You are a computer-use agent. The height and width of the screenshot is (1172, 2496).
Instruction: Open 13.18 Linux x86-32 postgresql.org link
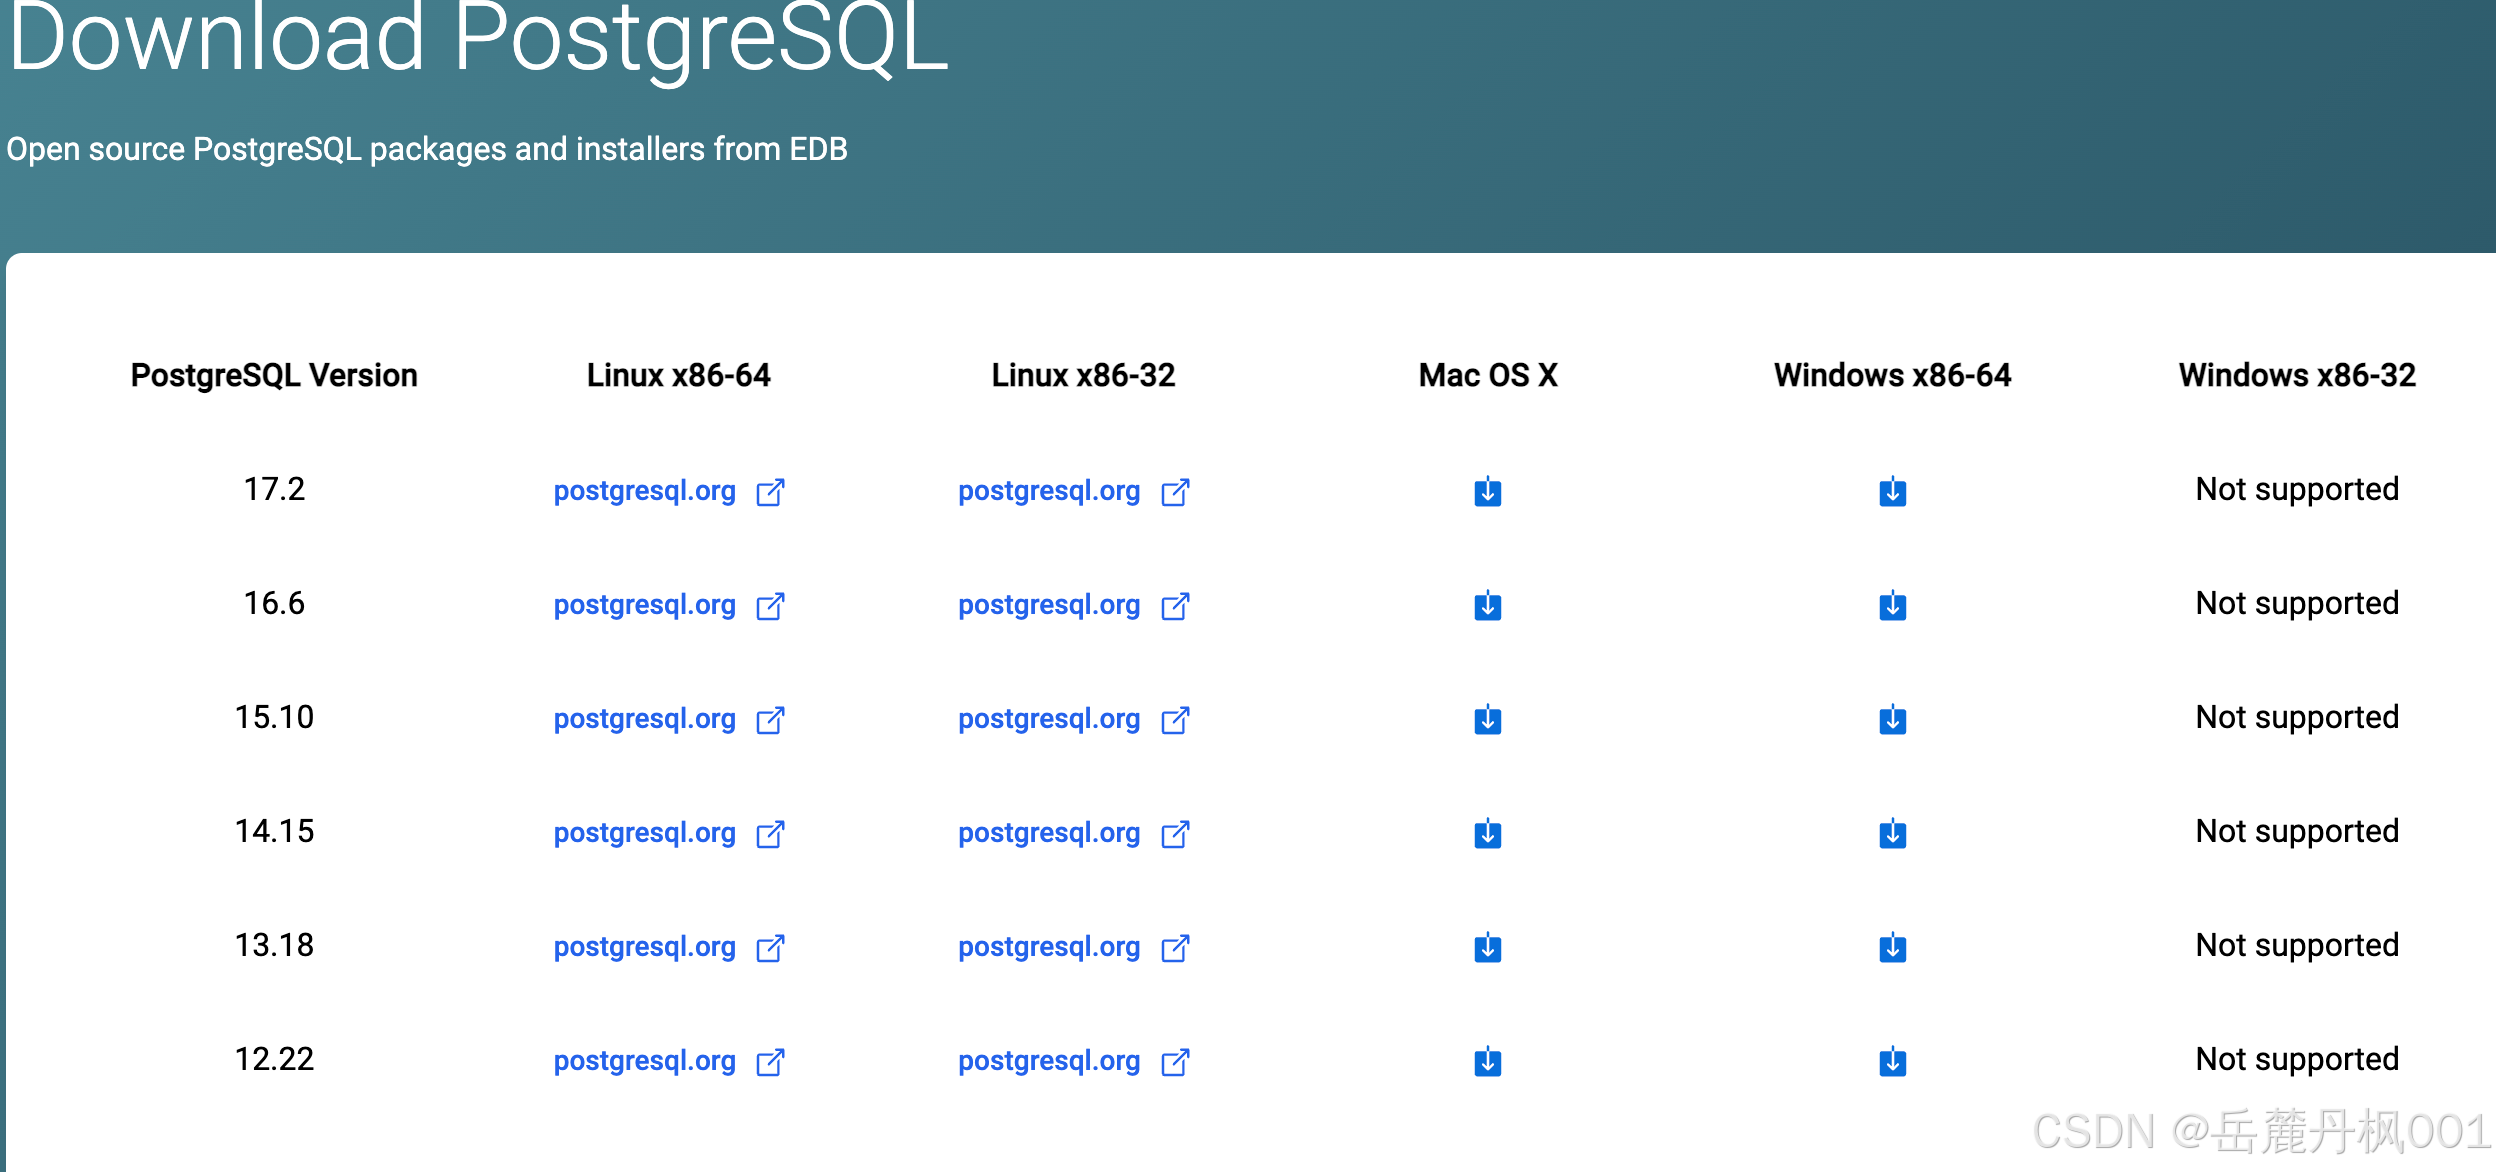1049,948
